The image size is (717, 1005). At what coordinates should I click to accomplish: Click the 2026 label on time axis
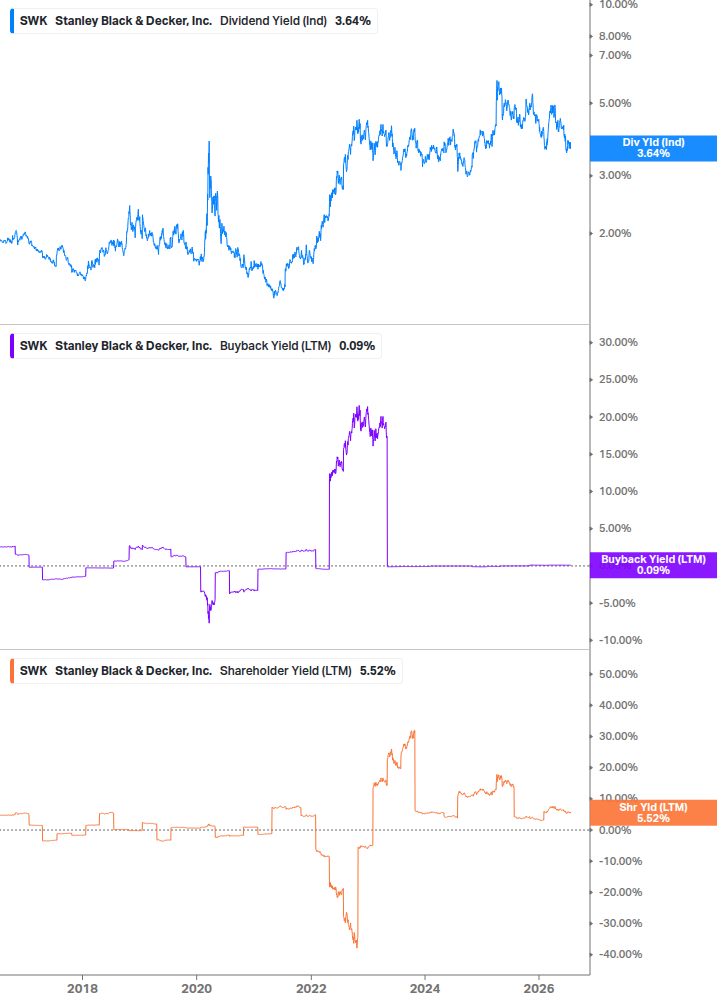coord(539,988)
